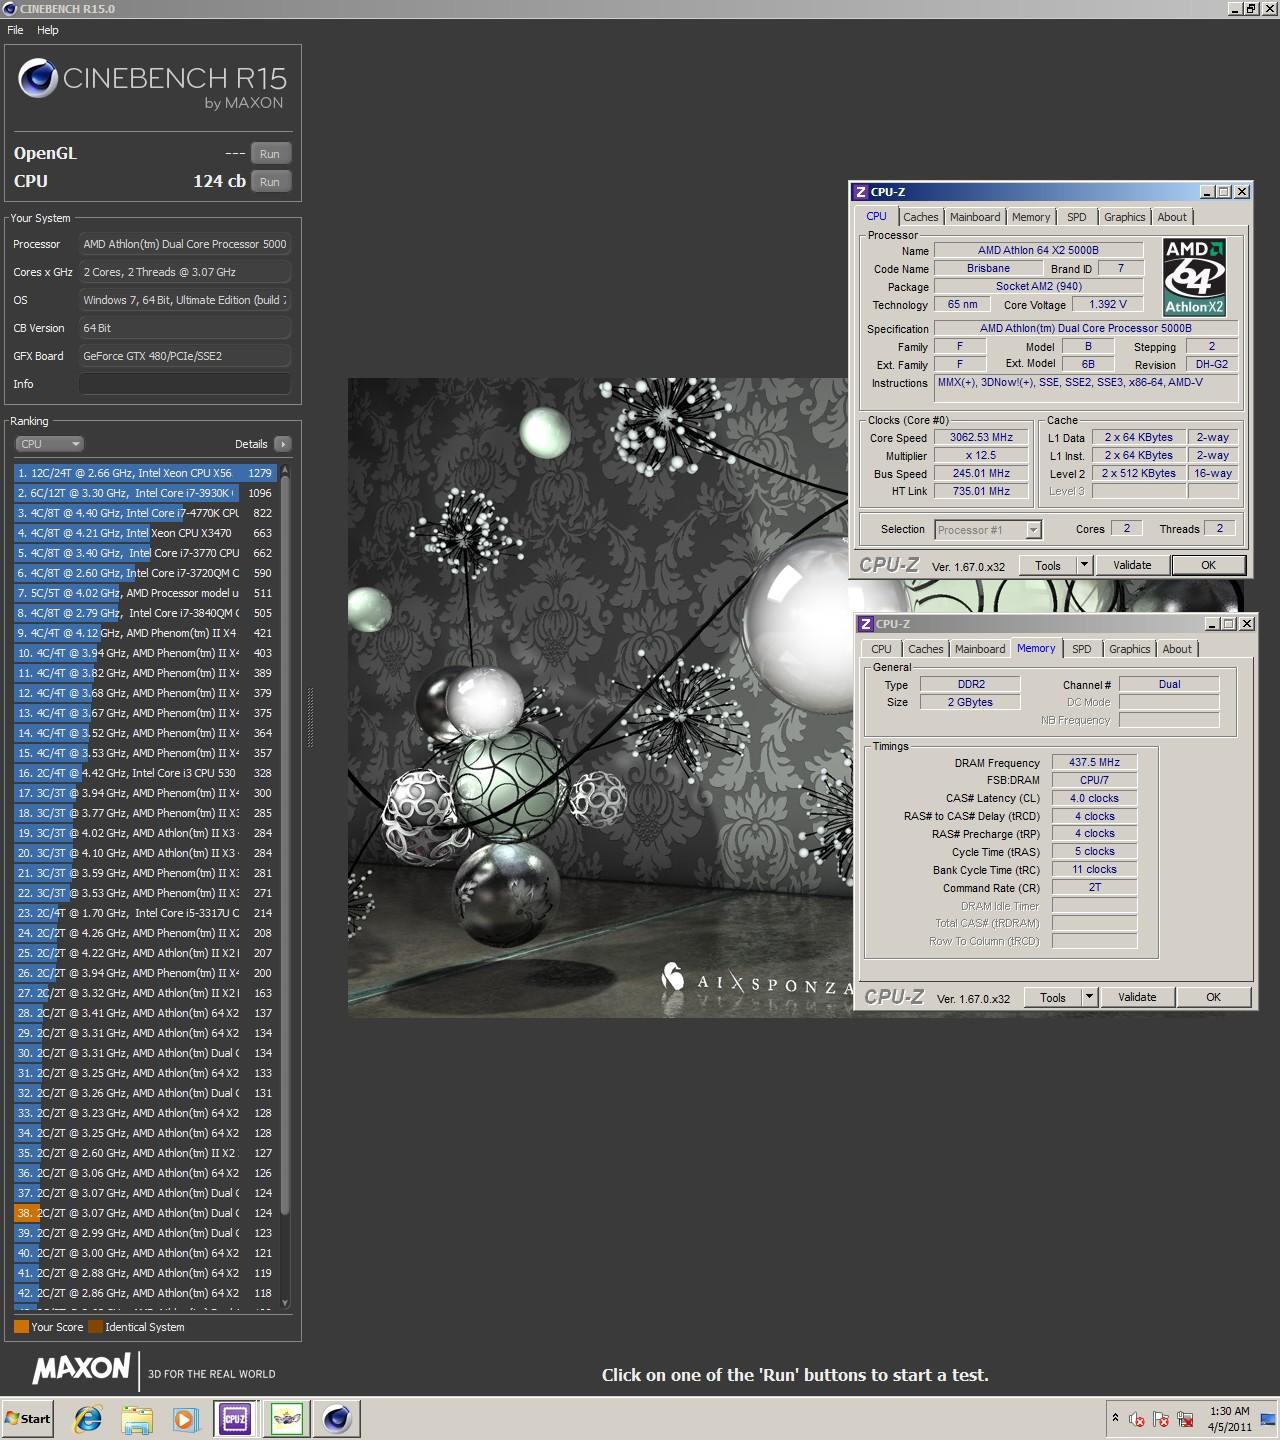Click taskbar clock showing 1:30 AM
Viewport: 1280px width, 1440px height.
(x=1229, y=1419)
